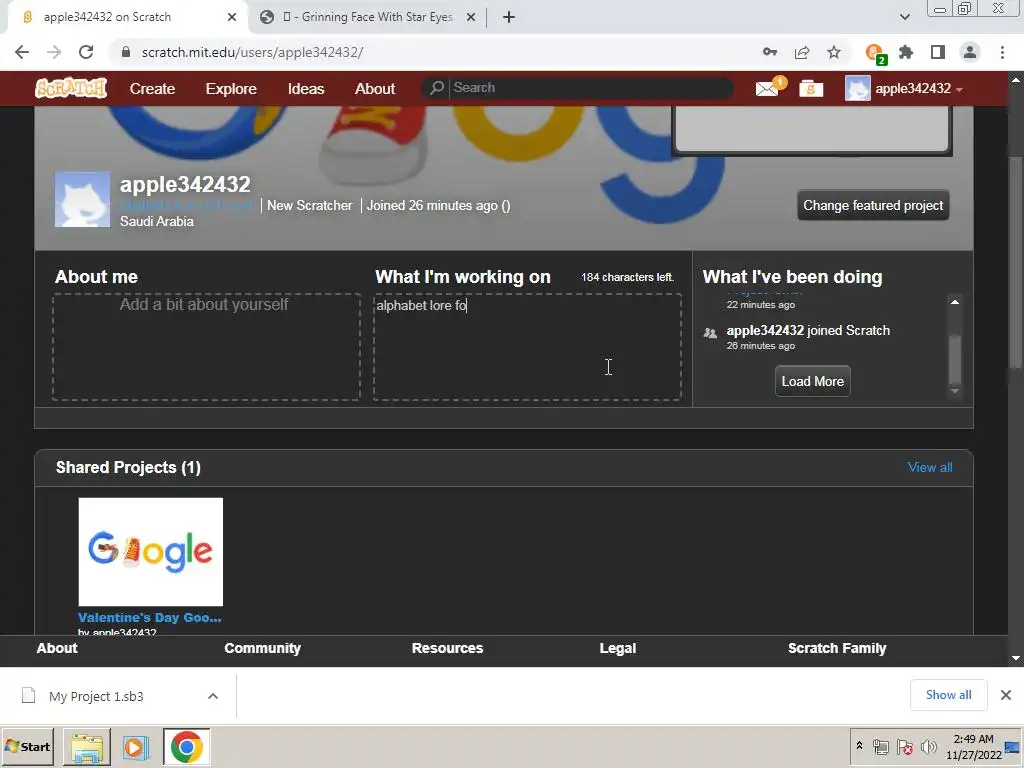Screen dimensions: 1024x768
Task: Click the What I'm working on text field
Action: coord(528,347)
